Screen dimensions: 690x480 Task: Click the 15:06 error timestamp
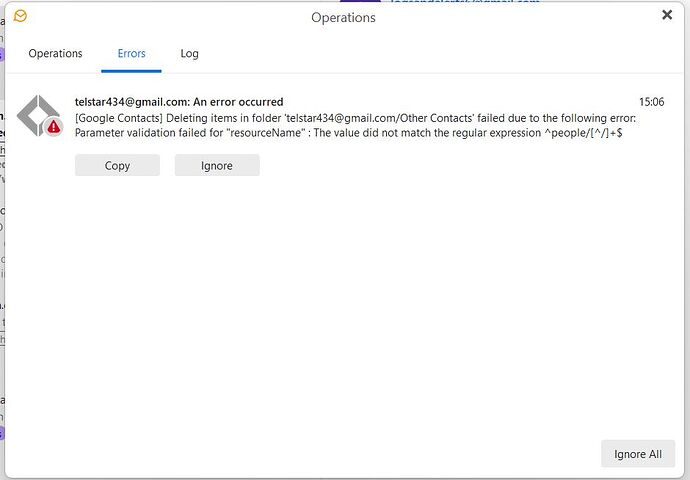click(x=651, y=102)
